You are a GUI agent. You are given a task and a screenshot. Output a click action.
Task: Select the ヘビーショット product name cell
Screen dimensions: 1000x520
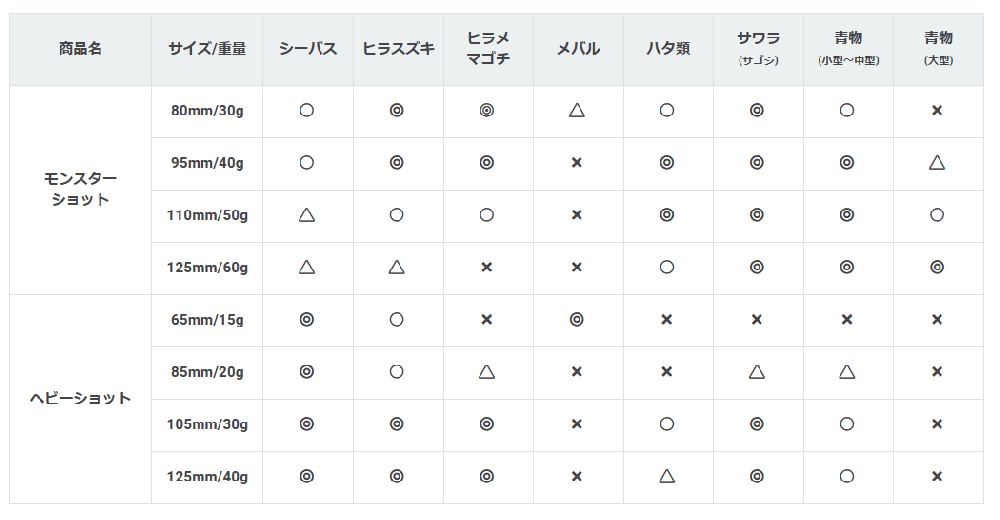80,398
